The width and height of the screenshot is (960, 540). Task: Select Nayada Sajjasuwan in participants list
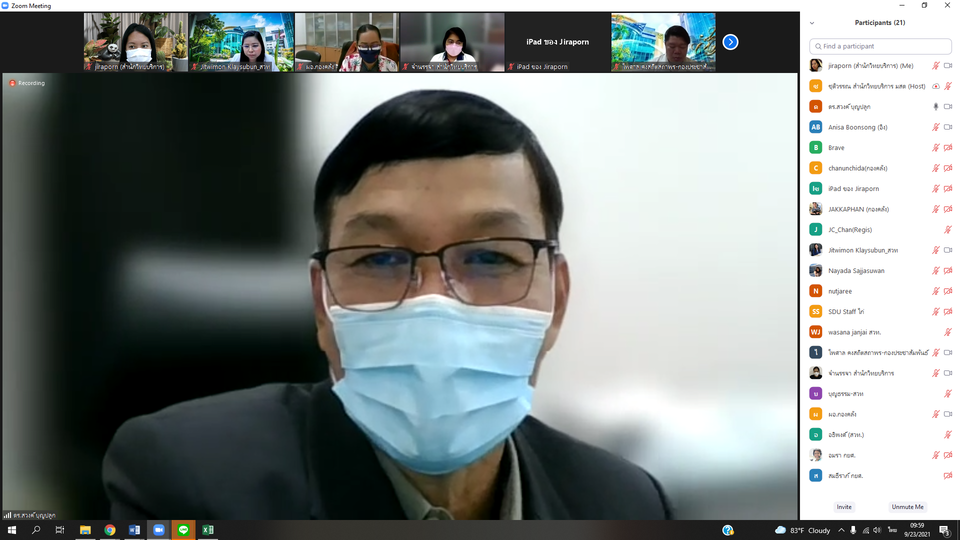pyautogui.click(x=856, y=271)
